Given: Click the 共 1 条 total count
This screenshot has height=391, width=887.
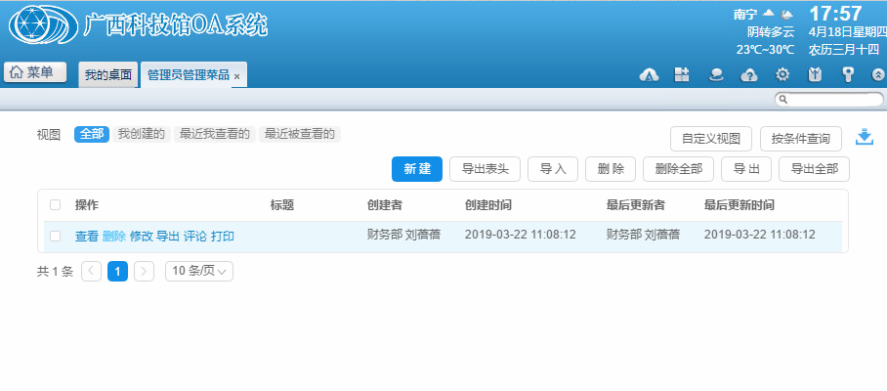Looking at the screenshot, I should (x=55, y=272).
